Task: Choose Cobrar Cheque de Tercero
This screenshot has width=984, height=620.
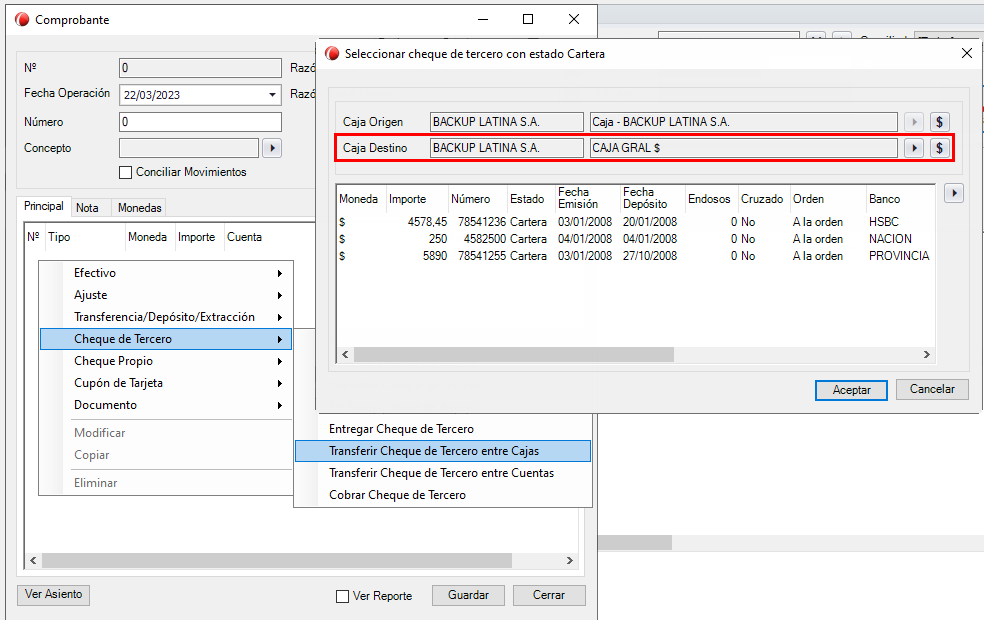Action: tap(443, 495)
